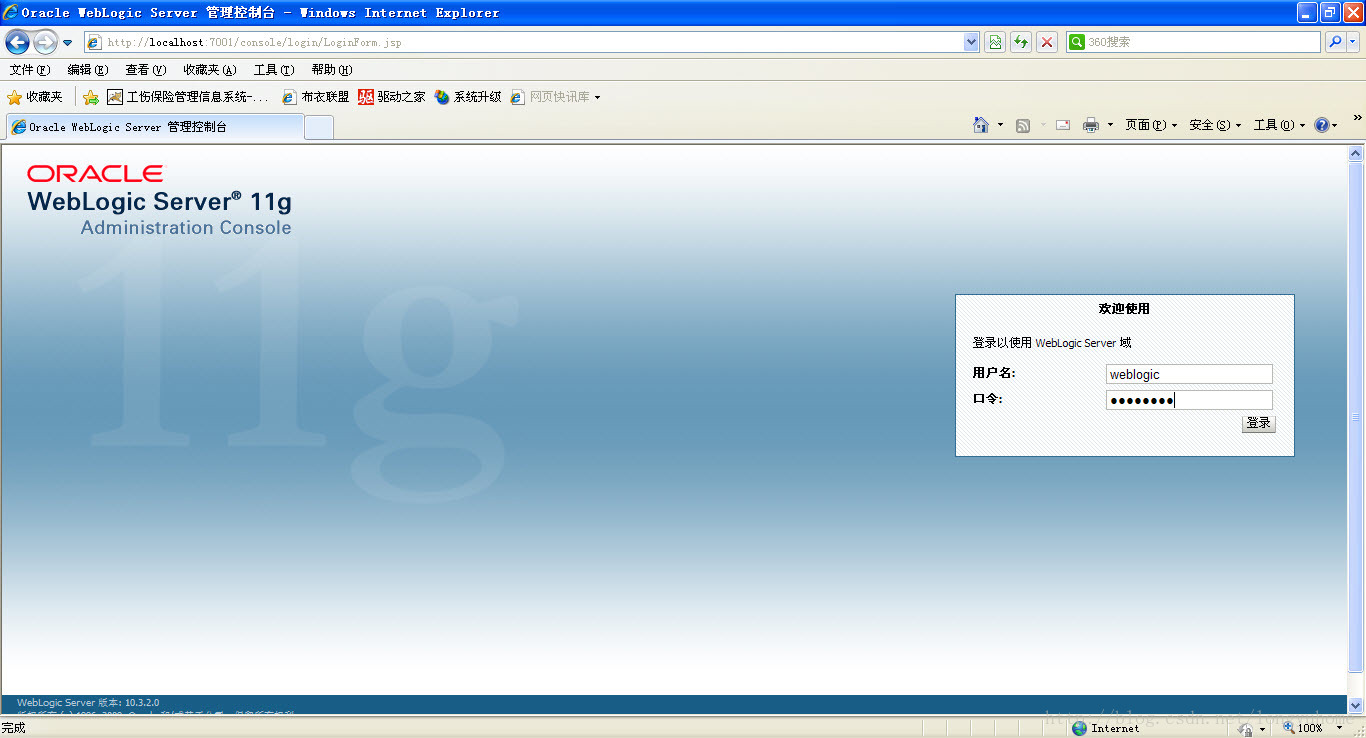Image resolution: width=1366 pixels, height=738 pixels.
Task: Open the 查看(V) menu
Action: tap(145, 70)
